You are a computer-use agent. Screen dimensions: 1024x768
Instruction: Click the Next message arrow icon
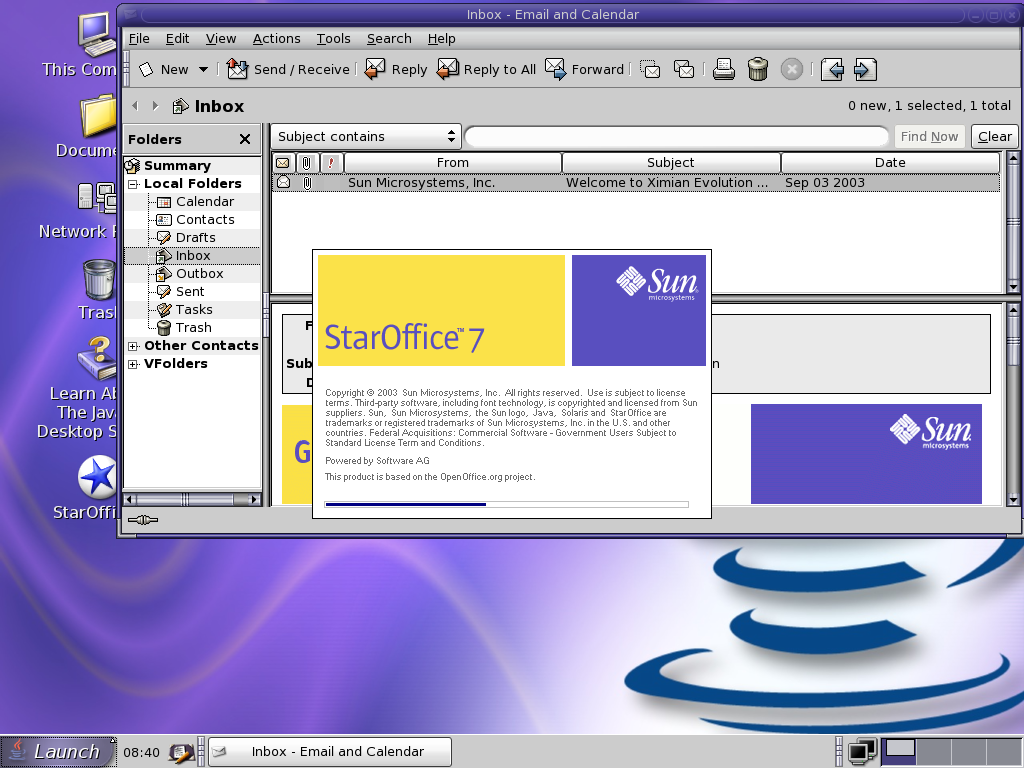[865, 69]
